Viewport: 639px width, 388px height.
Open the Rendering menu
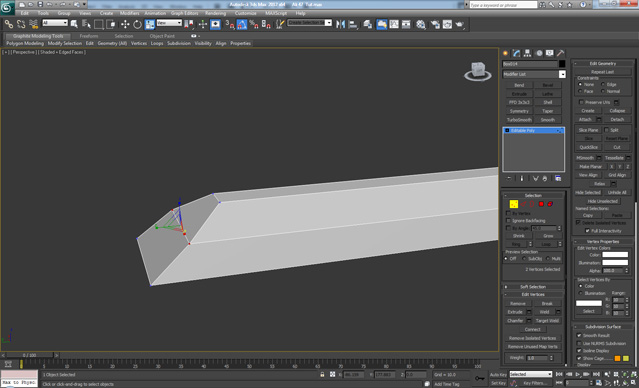[x=215, y=13]
